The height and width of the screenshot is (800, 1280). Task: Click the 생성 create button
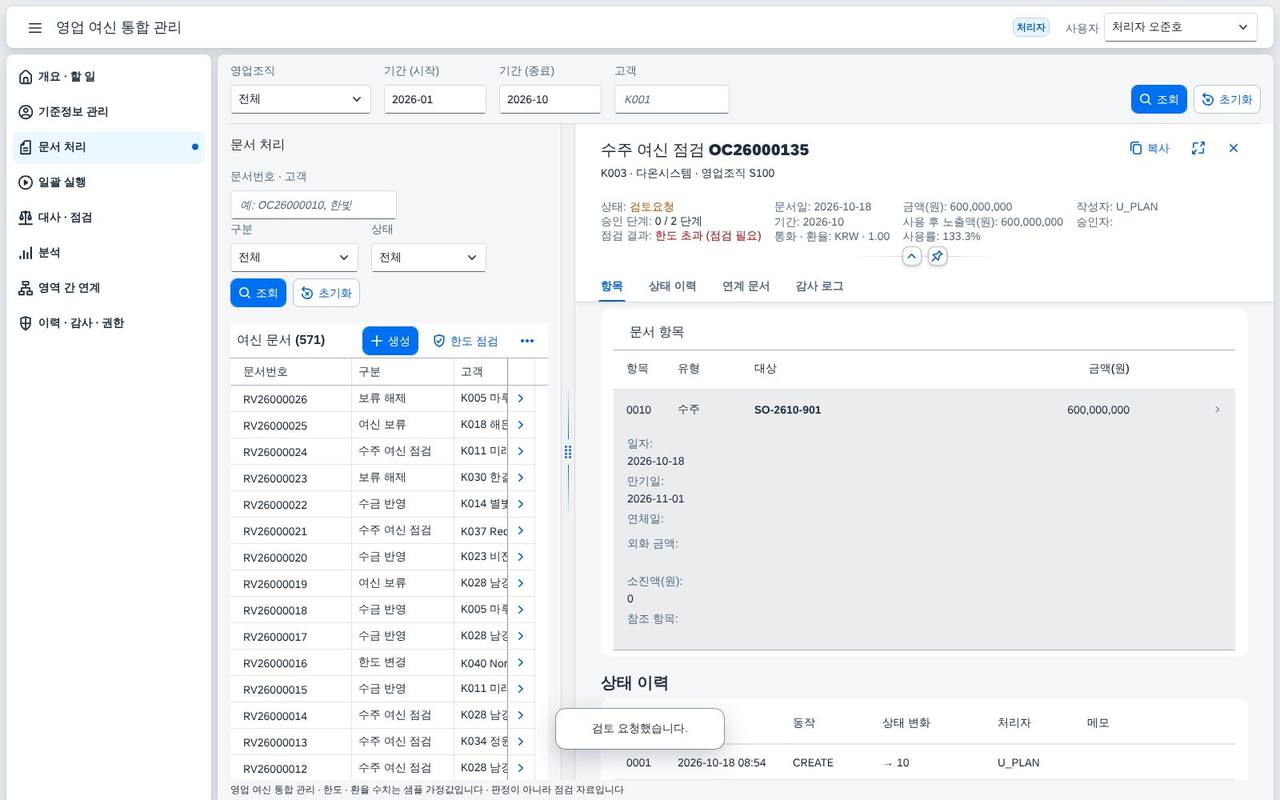(x=390, y=341)
